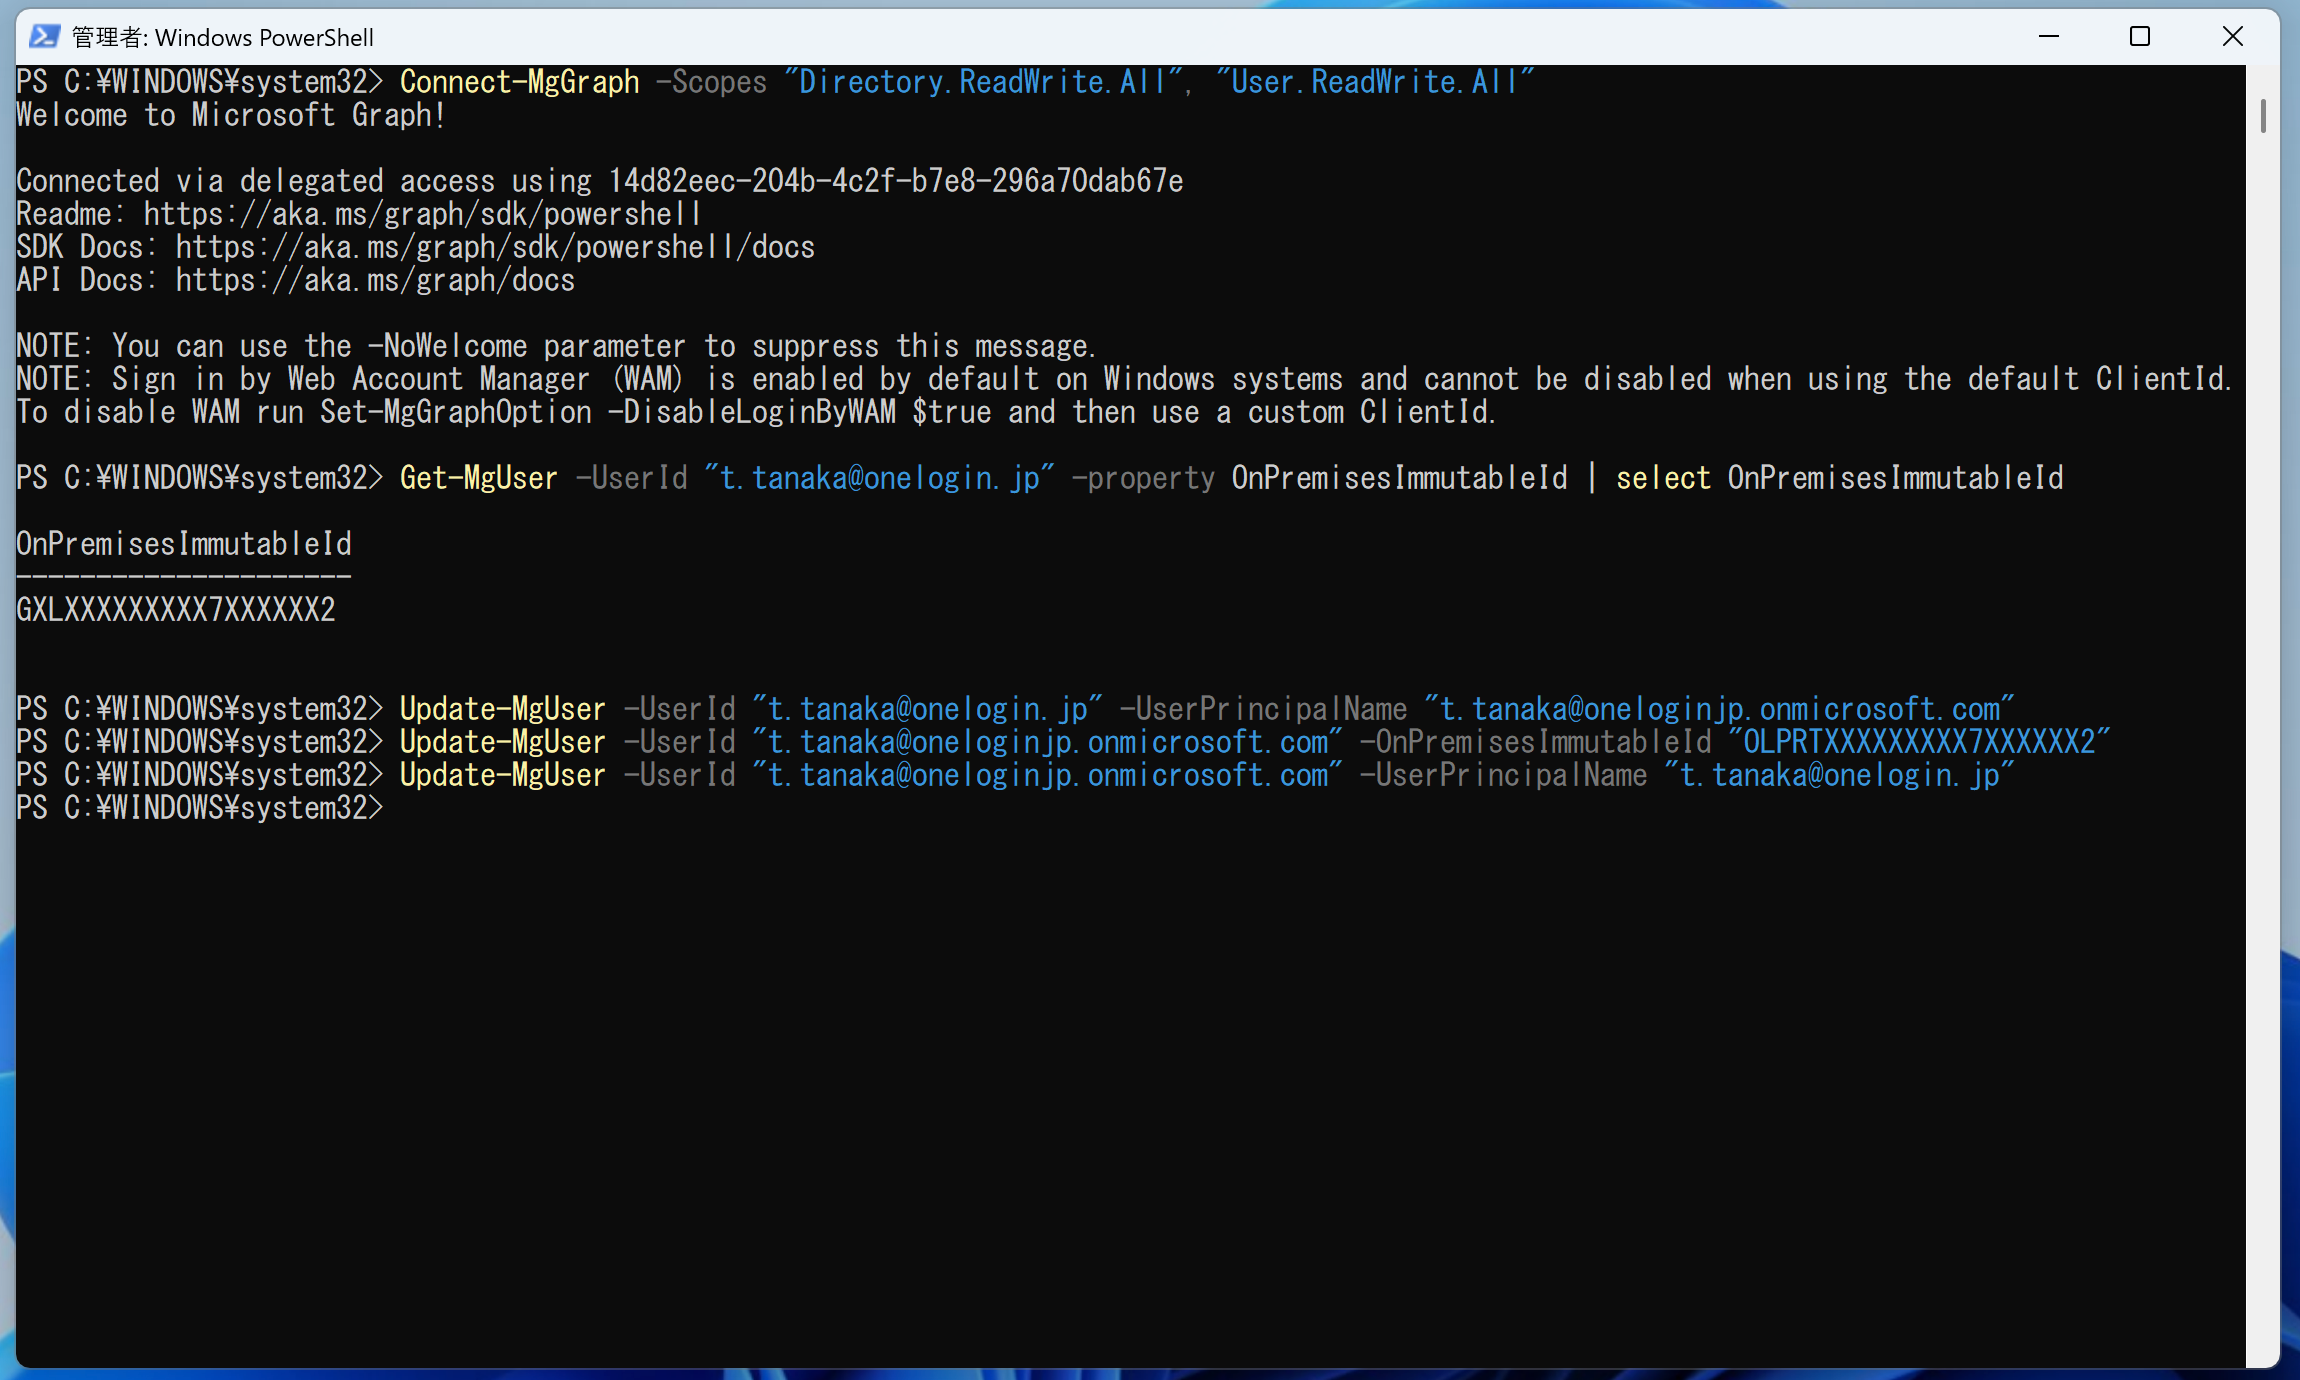
Task: Minimize the PowerShell window
Action: [2048, 37]
